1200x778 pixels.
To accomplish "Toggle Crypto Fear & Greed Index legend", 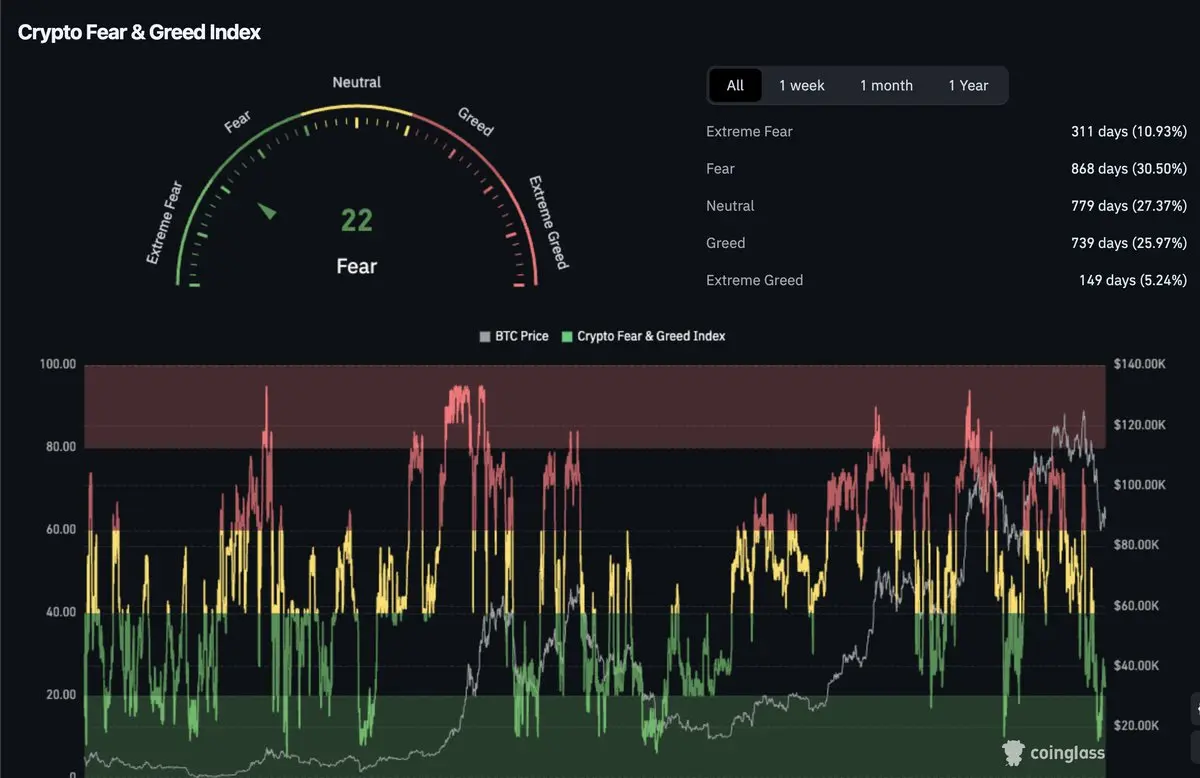I will coord(644,336).
